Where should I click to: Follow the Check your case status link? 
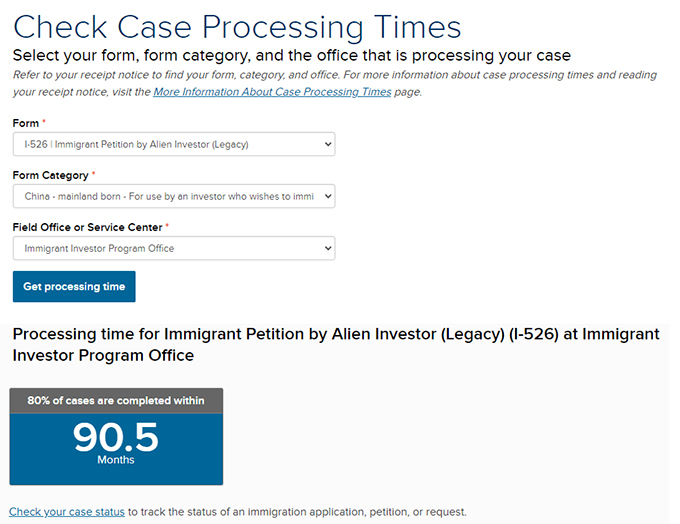coord(67,512)
